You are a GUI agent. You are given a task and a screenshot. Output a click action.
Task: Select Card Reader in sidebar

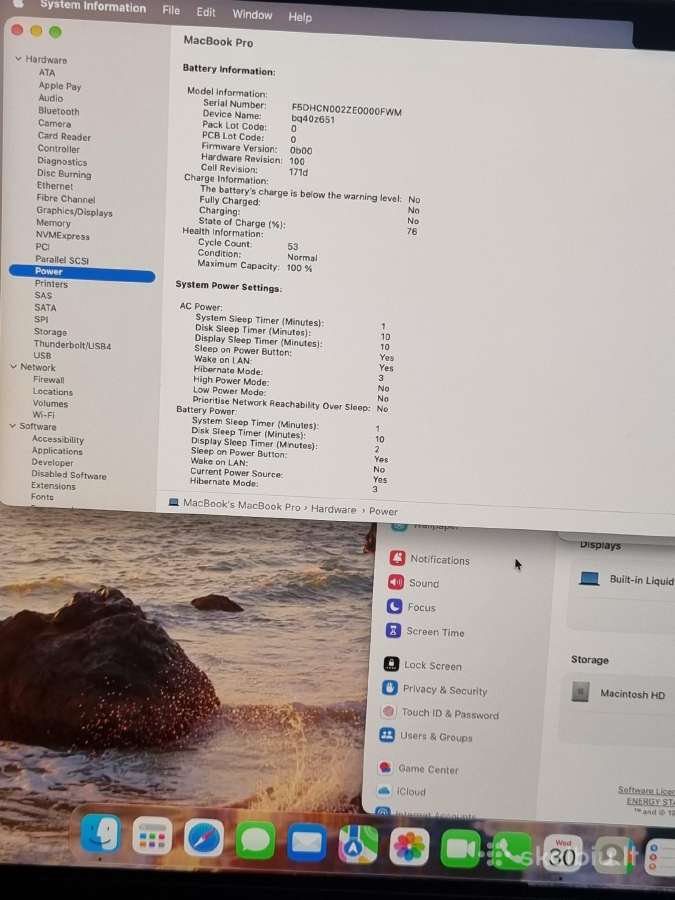[64, 136]
